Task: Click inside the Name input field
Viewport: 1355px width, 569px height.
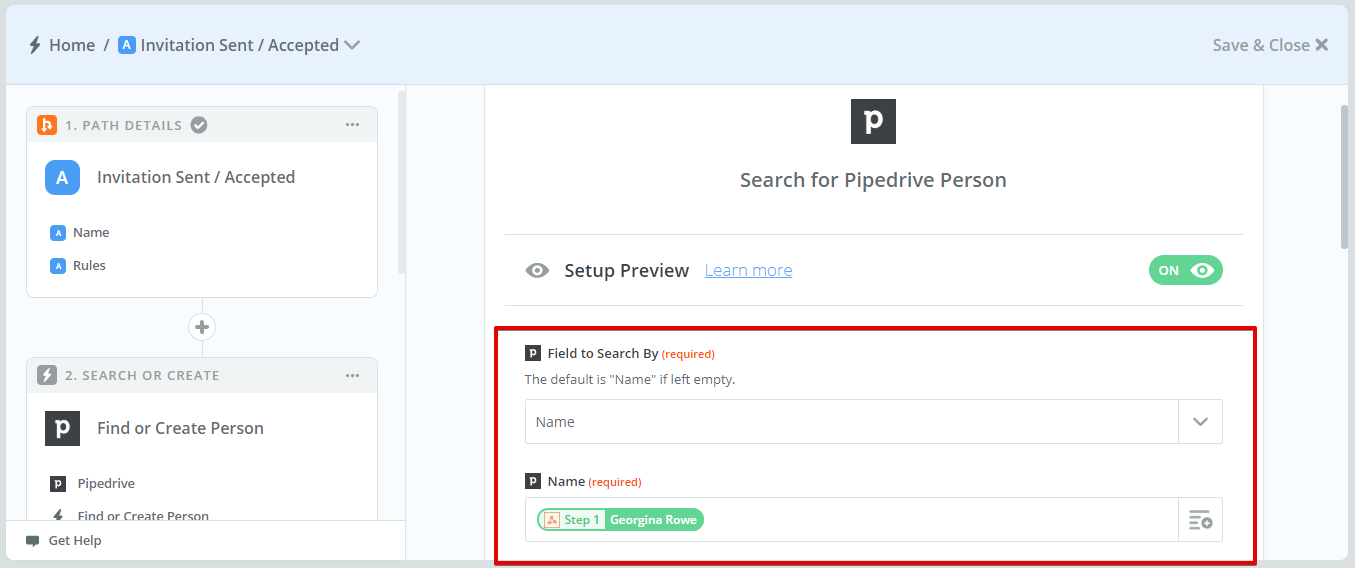Action: click(851, 520)
